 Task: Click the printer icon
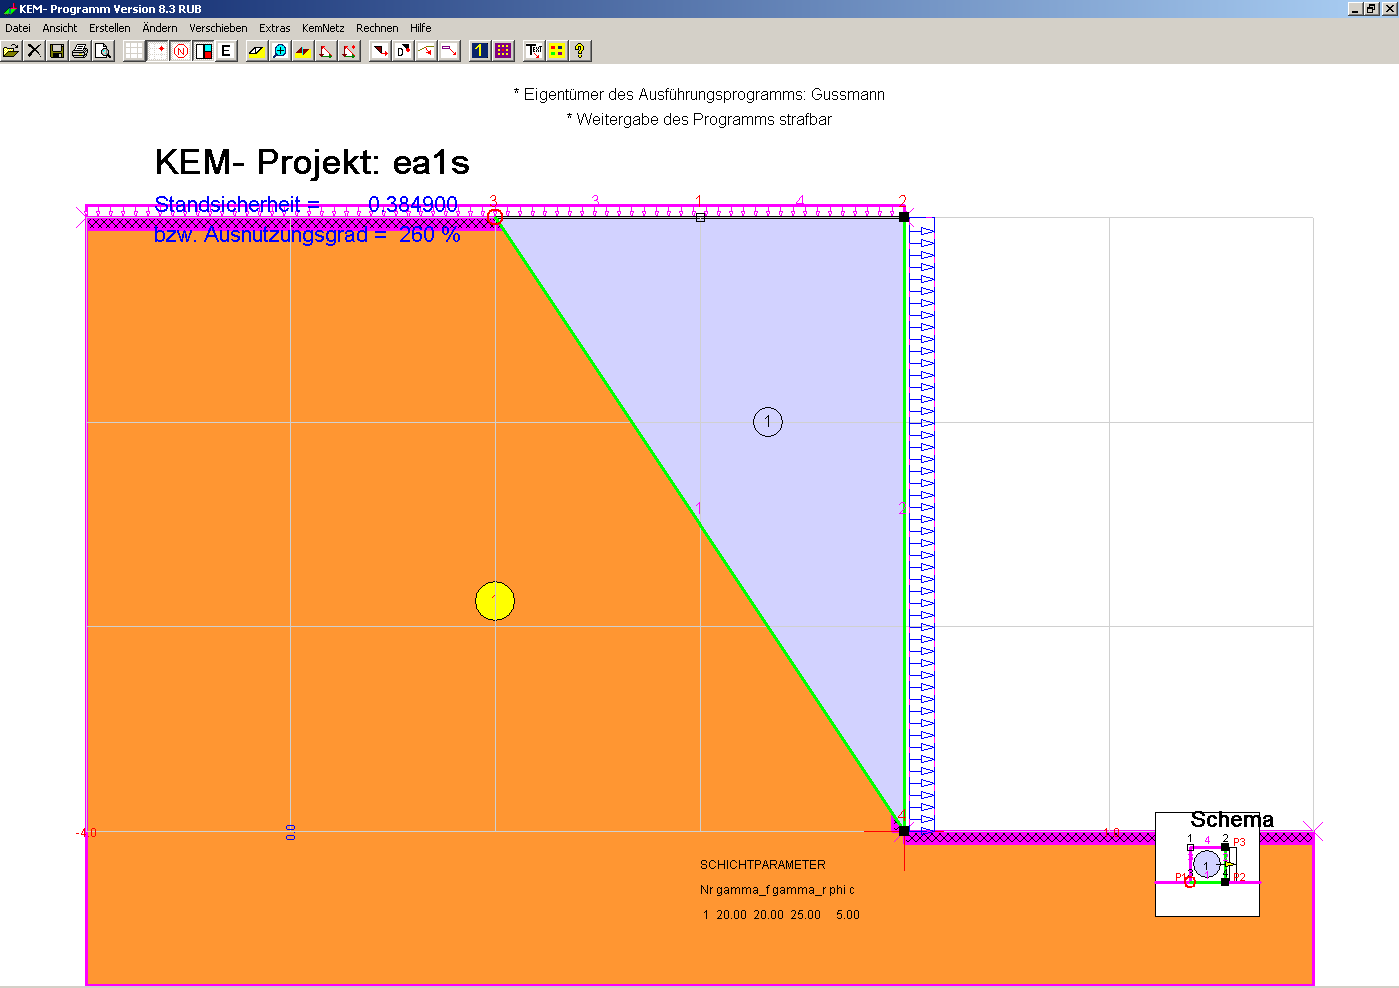pyautogui.click(x=80, y=50)
